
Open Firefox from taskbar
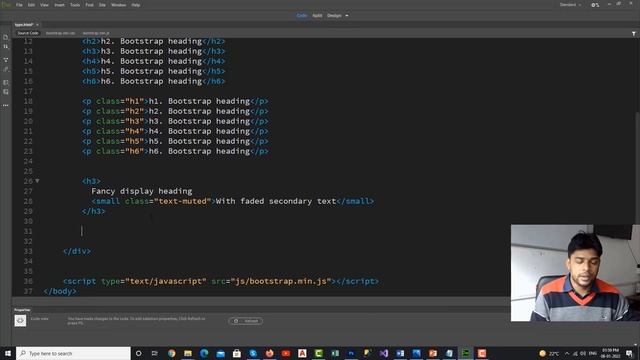point(269,353)
